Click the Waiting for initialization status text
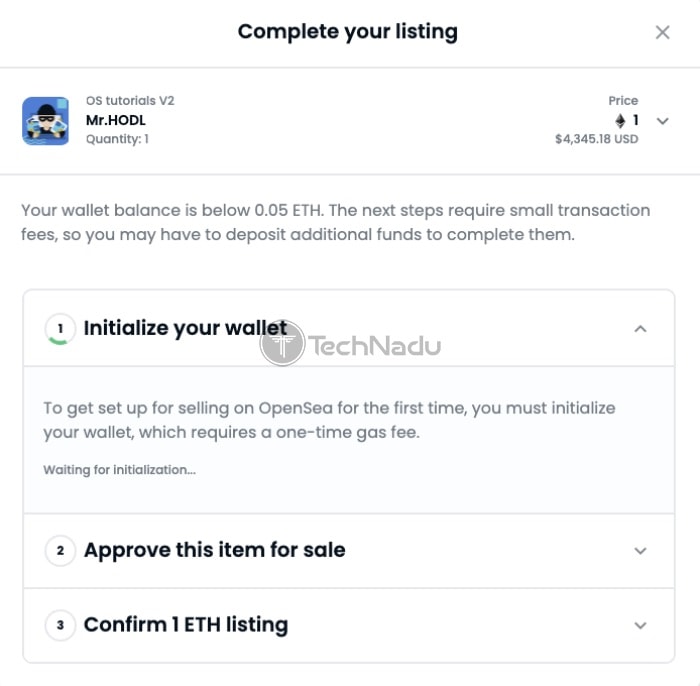This screenshot has width=700, height=686. click(120, 470)
